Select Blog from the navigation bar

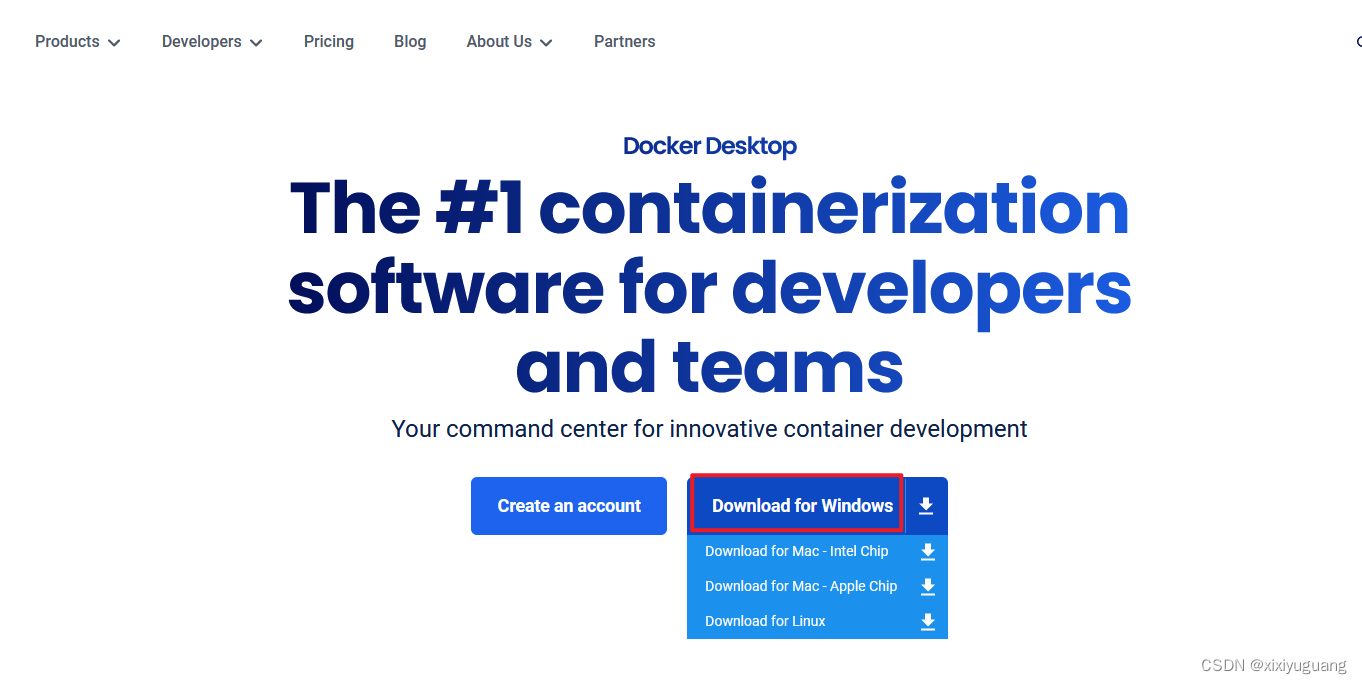point(410,41)
